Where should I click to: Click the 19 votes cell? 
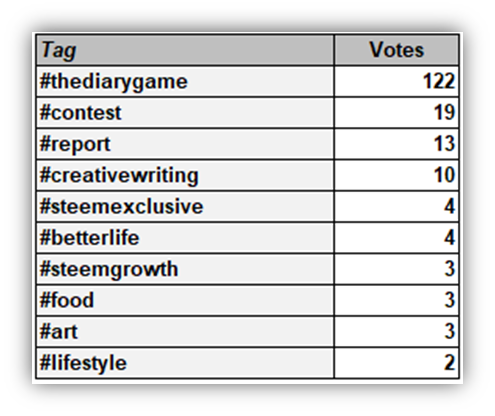pos(397,113)
